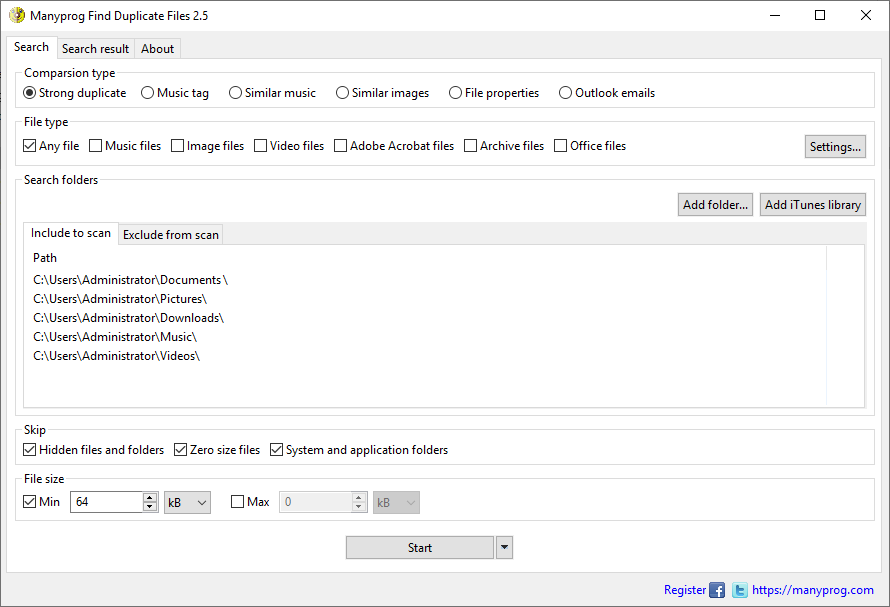Select the Music folder path
Screen dimensions: 890x607
pyautogui.click(x=115, y=337)
